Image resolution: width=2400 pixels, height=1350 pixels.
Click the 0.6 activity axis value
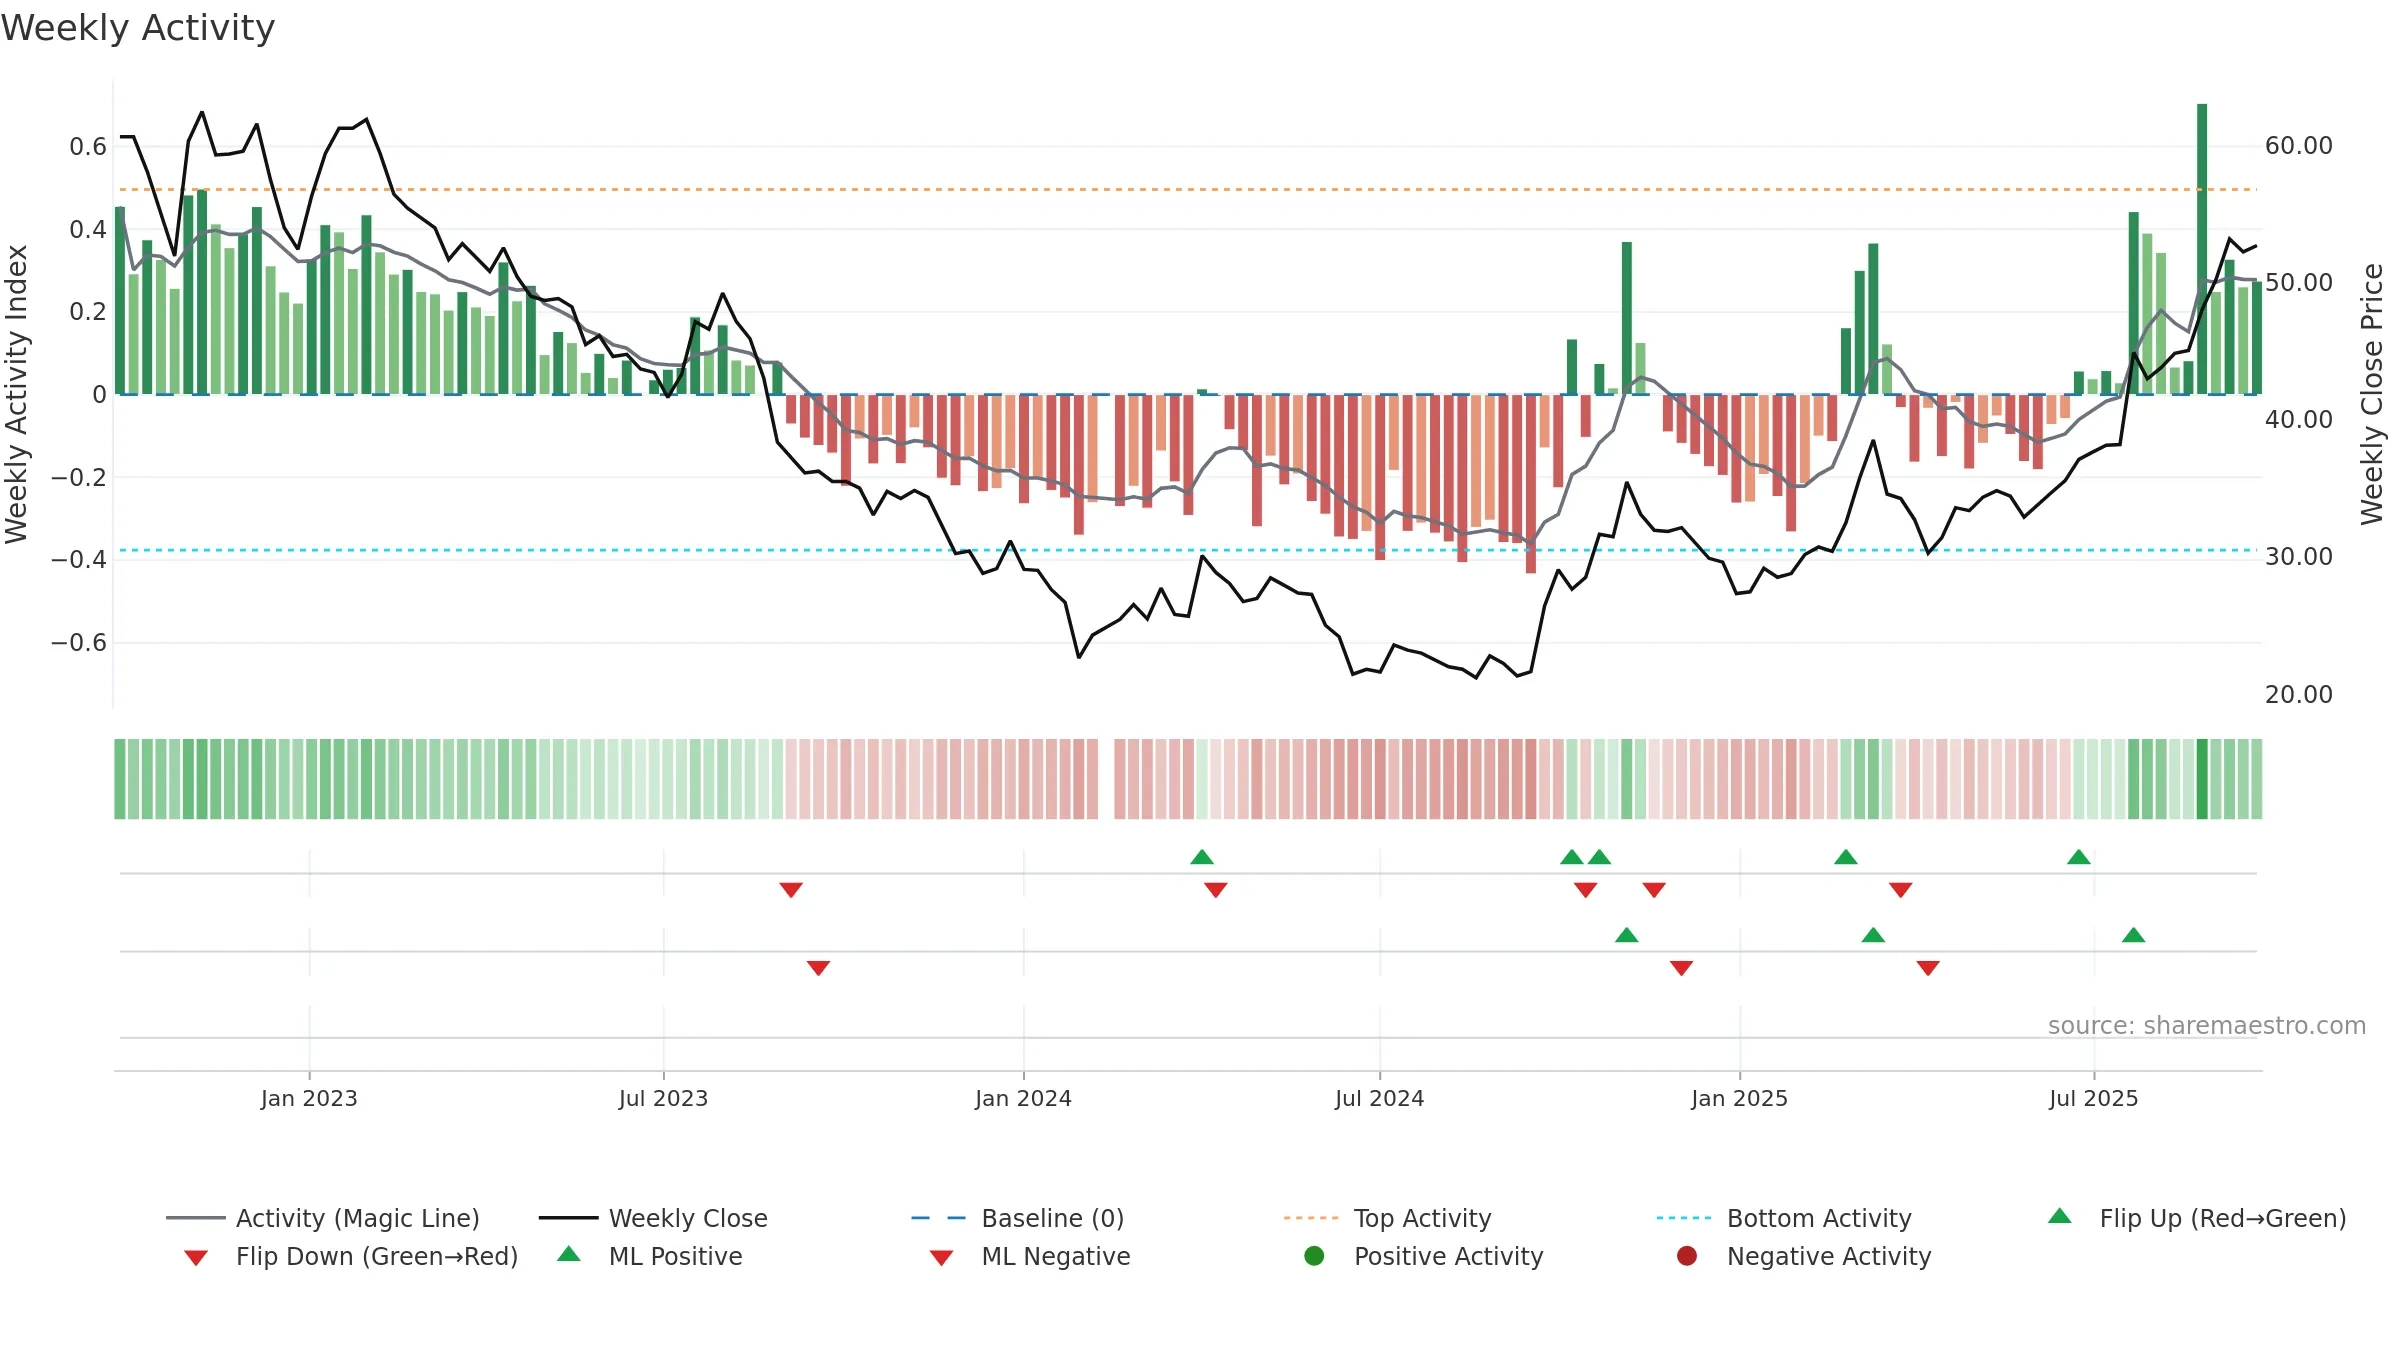coord(87,147)
